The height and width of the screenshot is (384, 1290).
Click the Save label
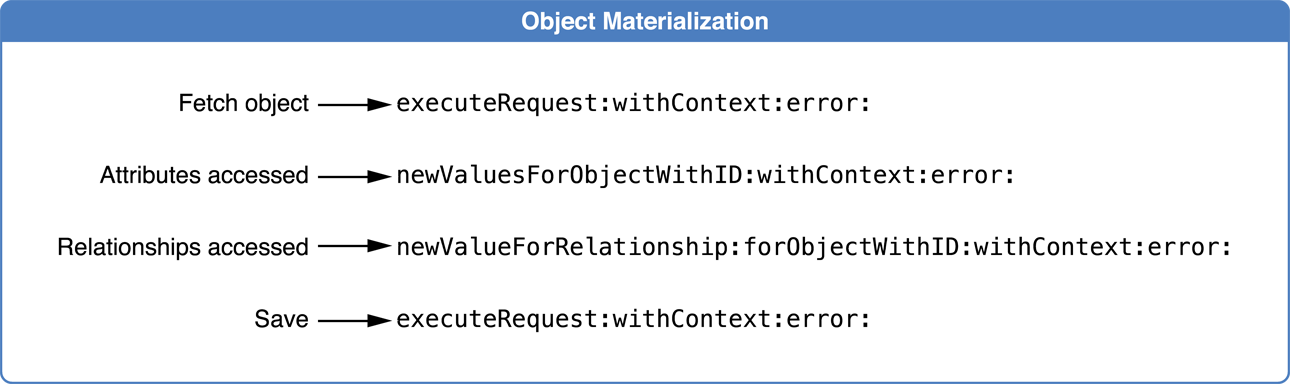(281, 320)
